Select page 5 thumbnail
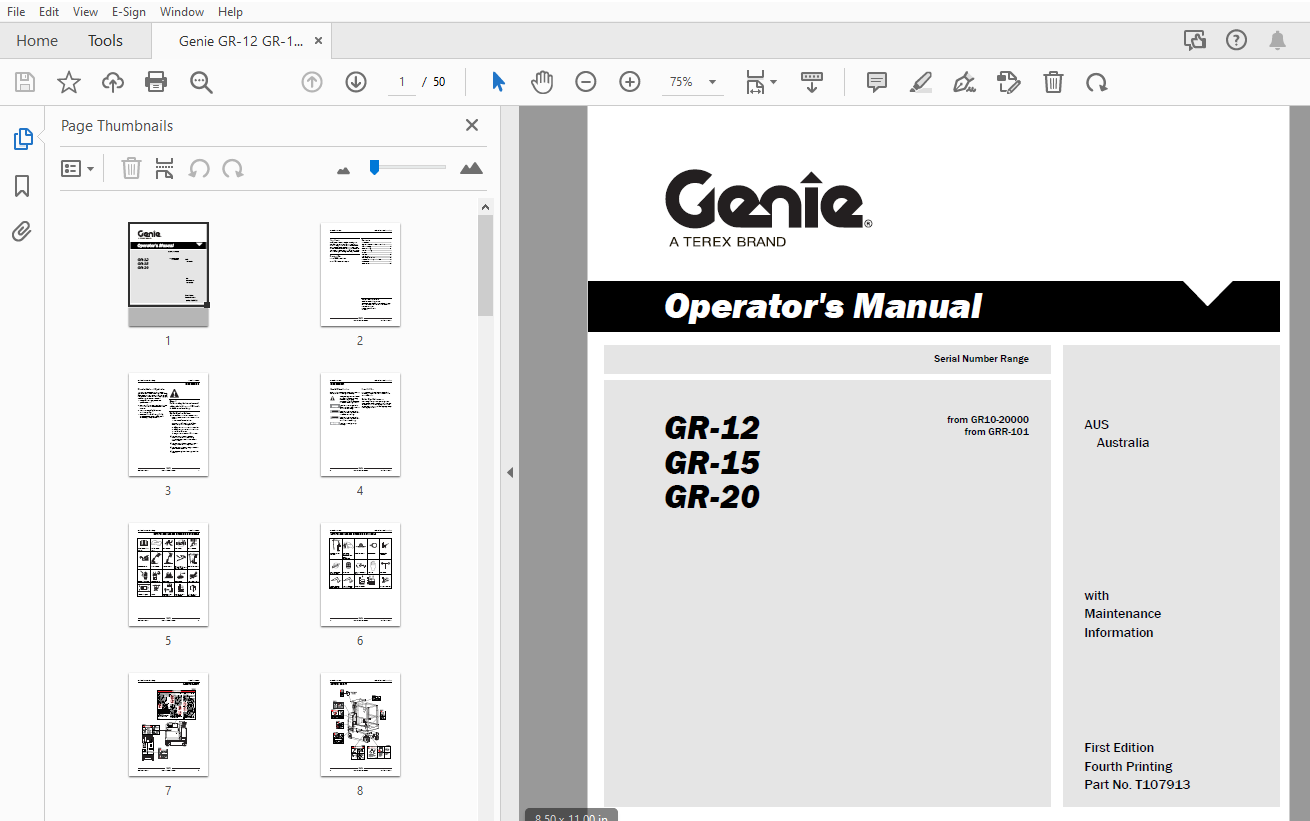Image resolution: width=1310 pixels, height=821 pixels. [x=168, y=575]
